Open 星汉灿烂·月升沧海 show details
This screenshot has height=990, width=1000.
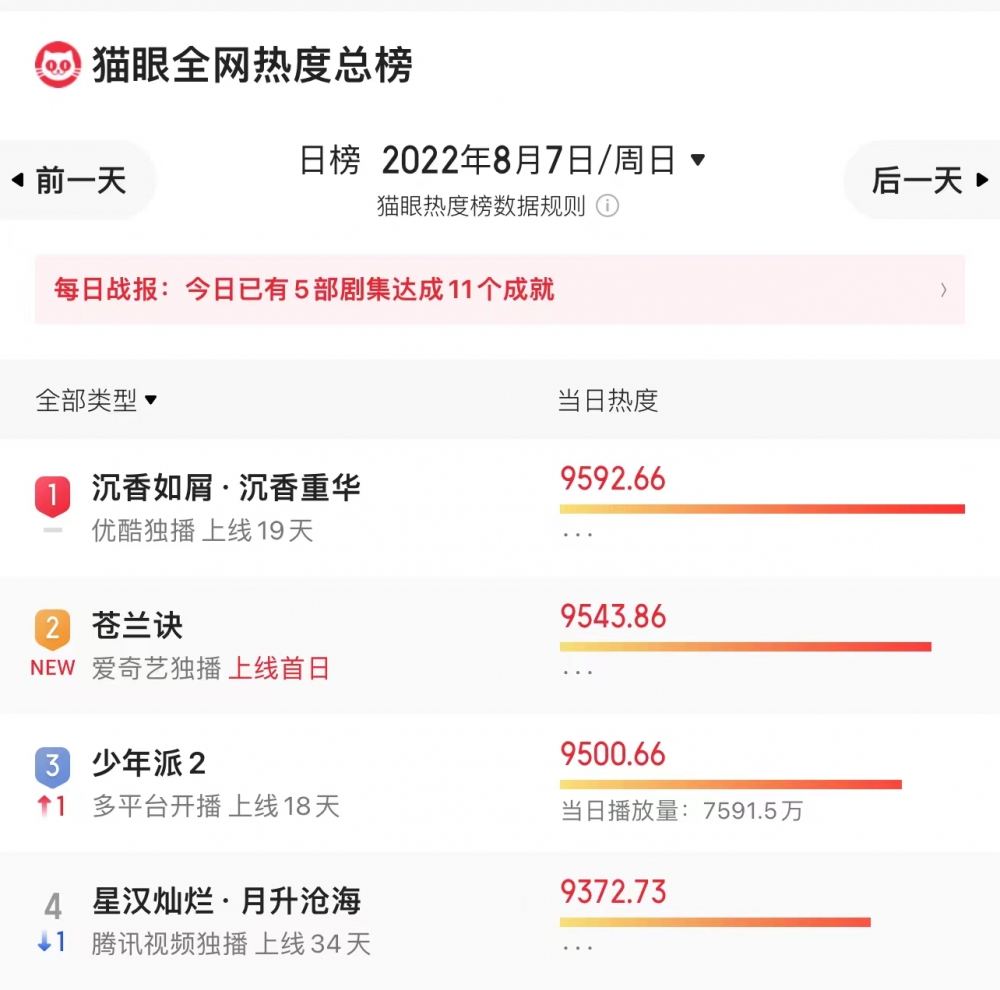point(226,901)
